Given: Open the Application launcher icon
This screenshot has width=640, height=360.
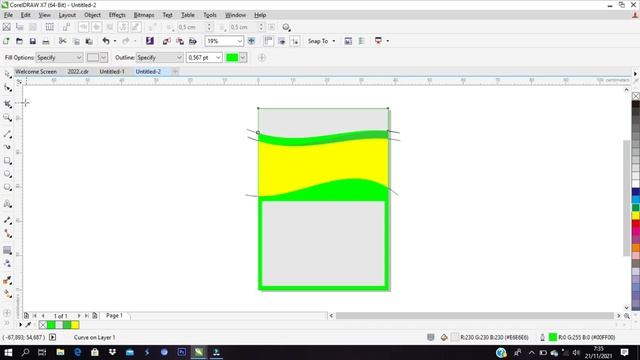Looking at the screenshot, I should [378, 41].
